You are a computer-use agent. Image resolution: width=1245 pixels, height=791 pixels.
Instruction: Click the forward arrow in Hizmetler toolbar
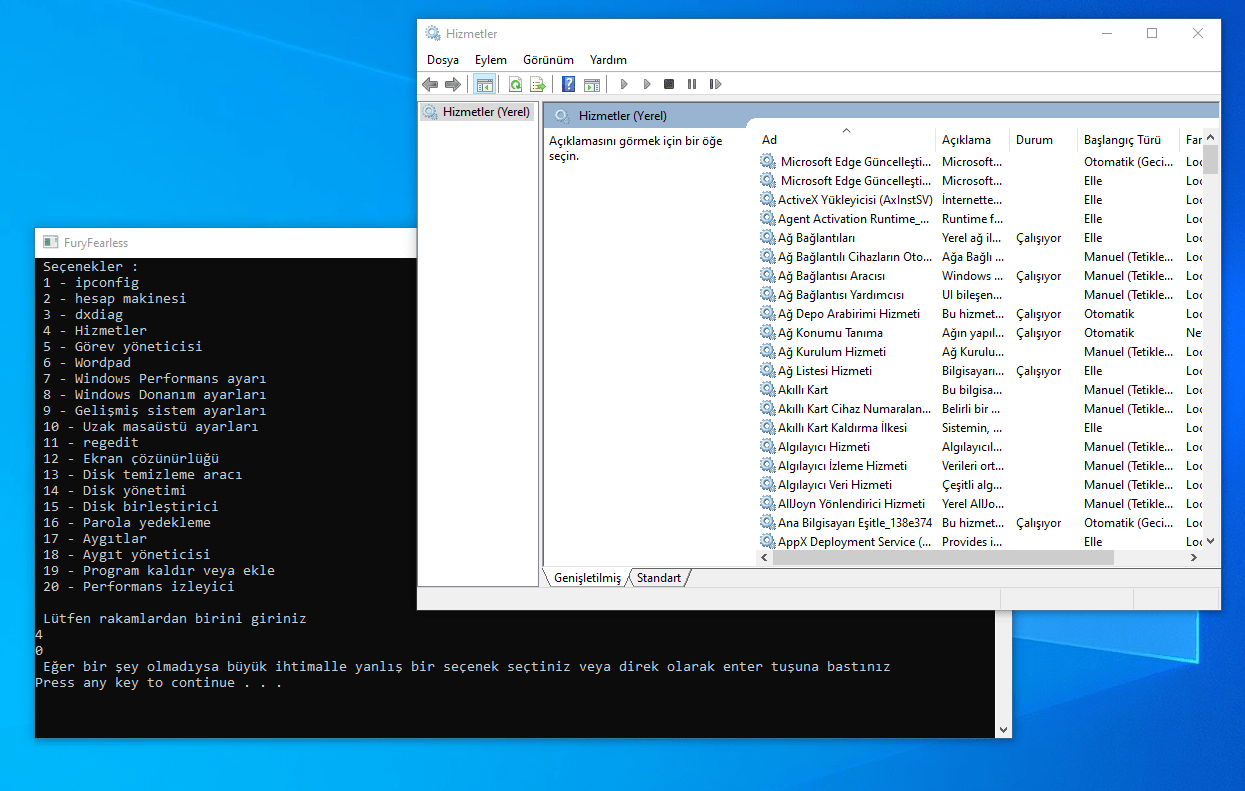click(453, 84)
